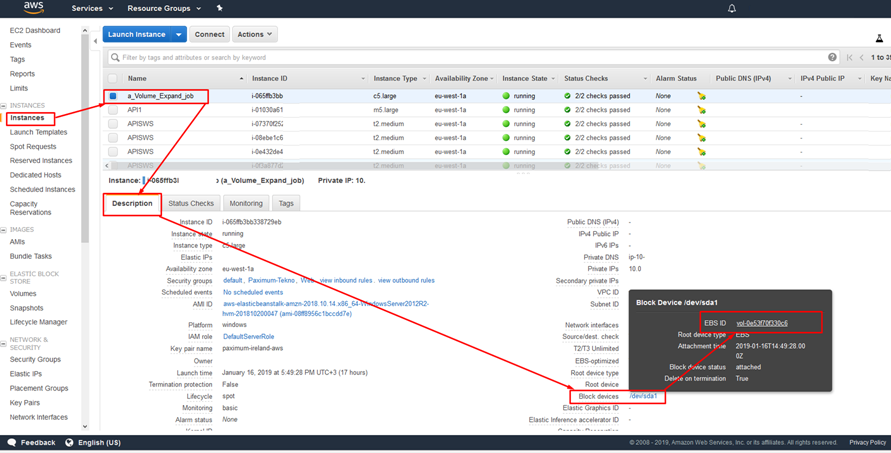Collapse the NETWORK & SECURITY section
The height and width of the screenshot is (453, 891).
(x=3, y=343)
